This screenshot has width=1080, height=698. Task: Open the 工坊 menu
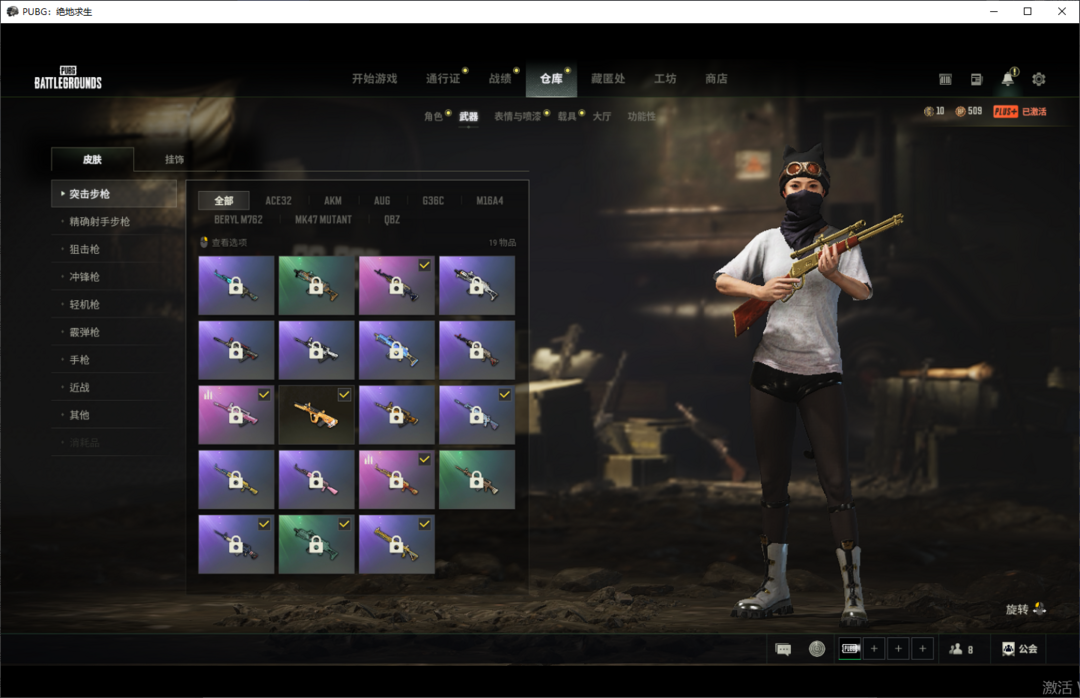(665, 79)
